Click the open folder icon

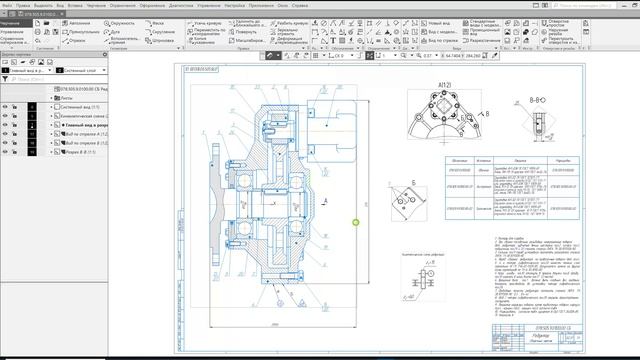pyautogui.click(x=47, y=23)
